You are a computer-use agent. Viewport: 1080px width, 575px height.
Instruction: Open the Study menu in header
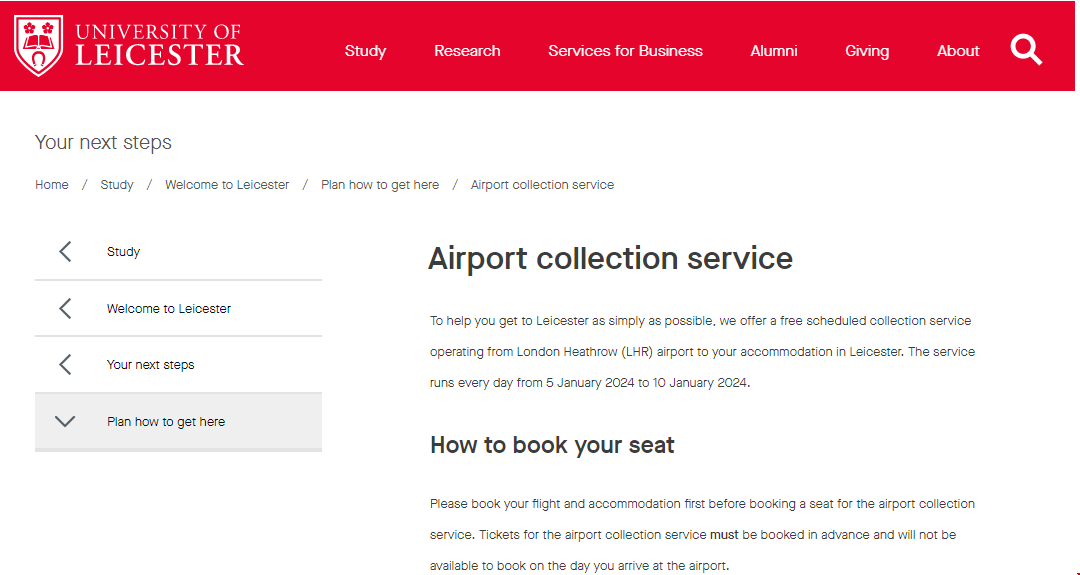tap(365, 51)
